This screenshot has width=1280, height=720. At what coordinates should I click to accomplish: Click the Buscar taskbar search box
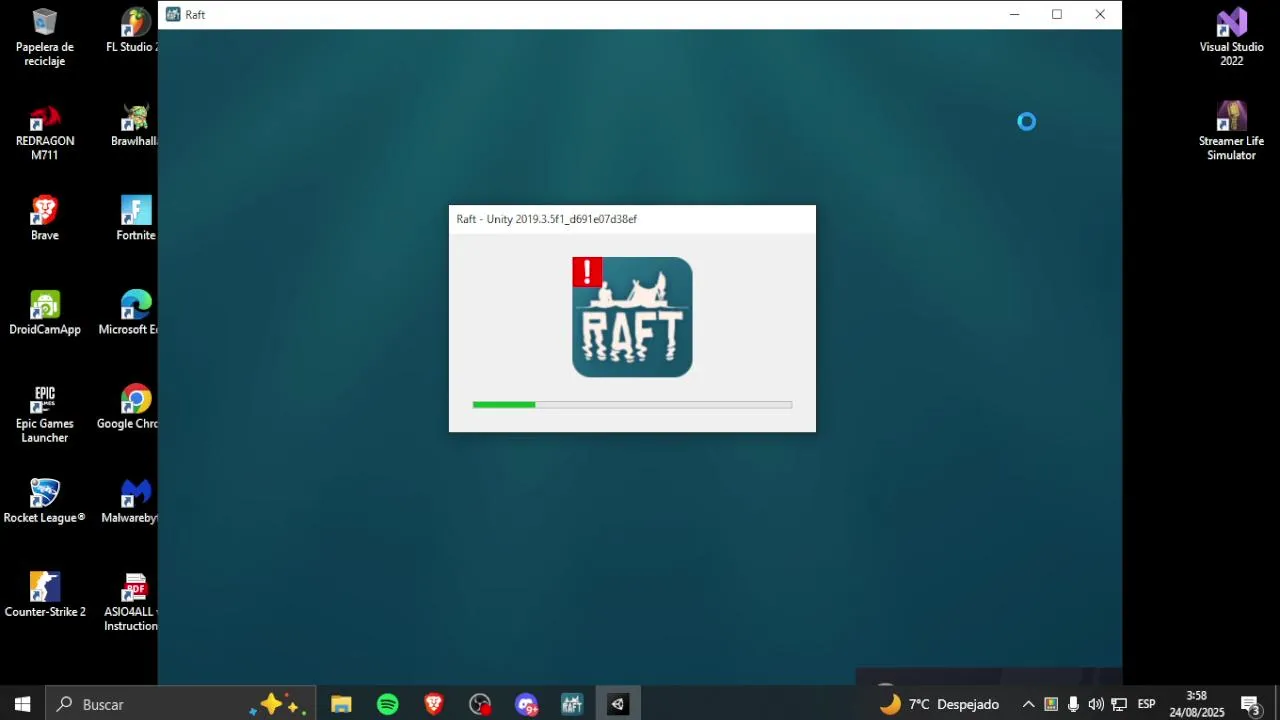pyautogui.click(x=182, y=704)
